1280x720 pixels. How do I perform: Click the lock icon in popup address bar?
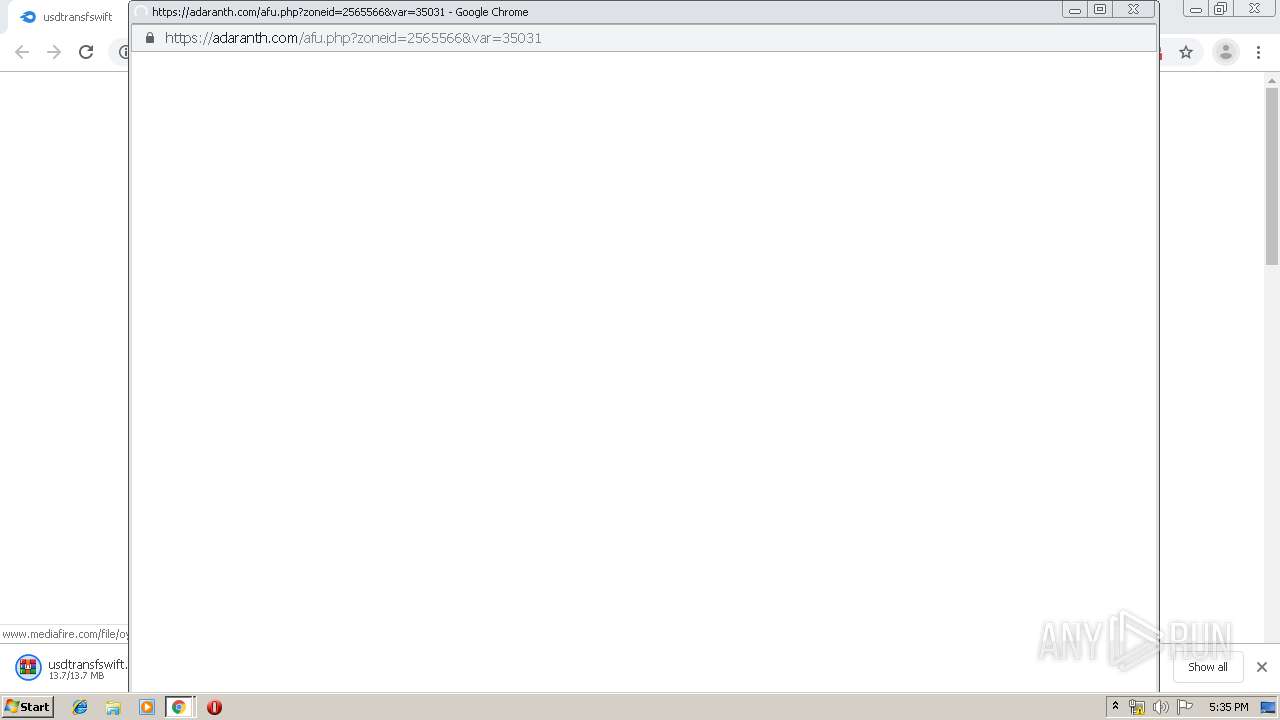coord(150,38)
